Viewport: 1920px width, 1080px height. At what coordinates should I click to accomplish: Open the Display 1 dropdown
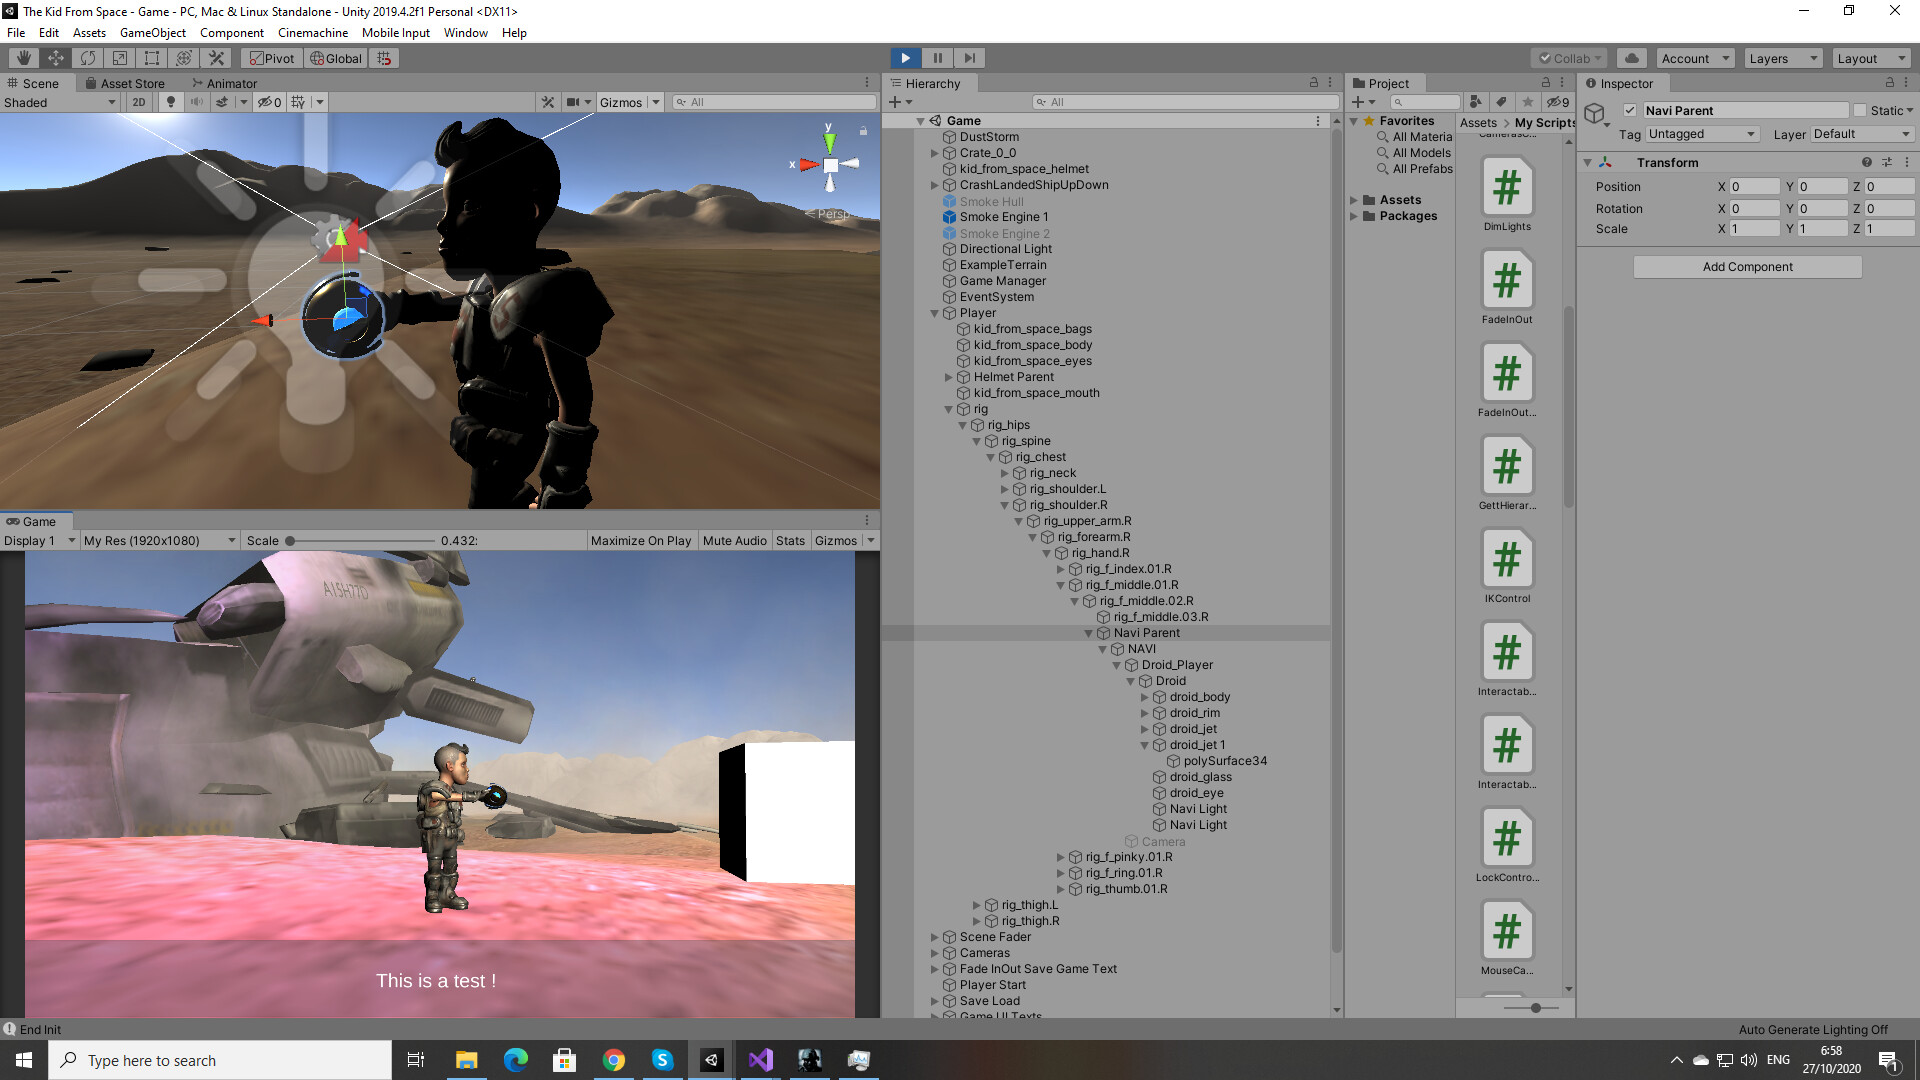[40, 541]
